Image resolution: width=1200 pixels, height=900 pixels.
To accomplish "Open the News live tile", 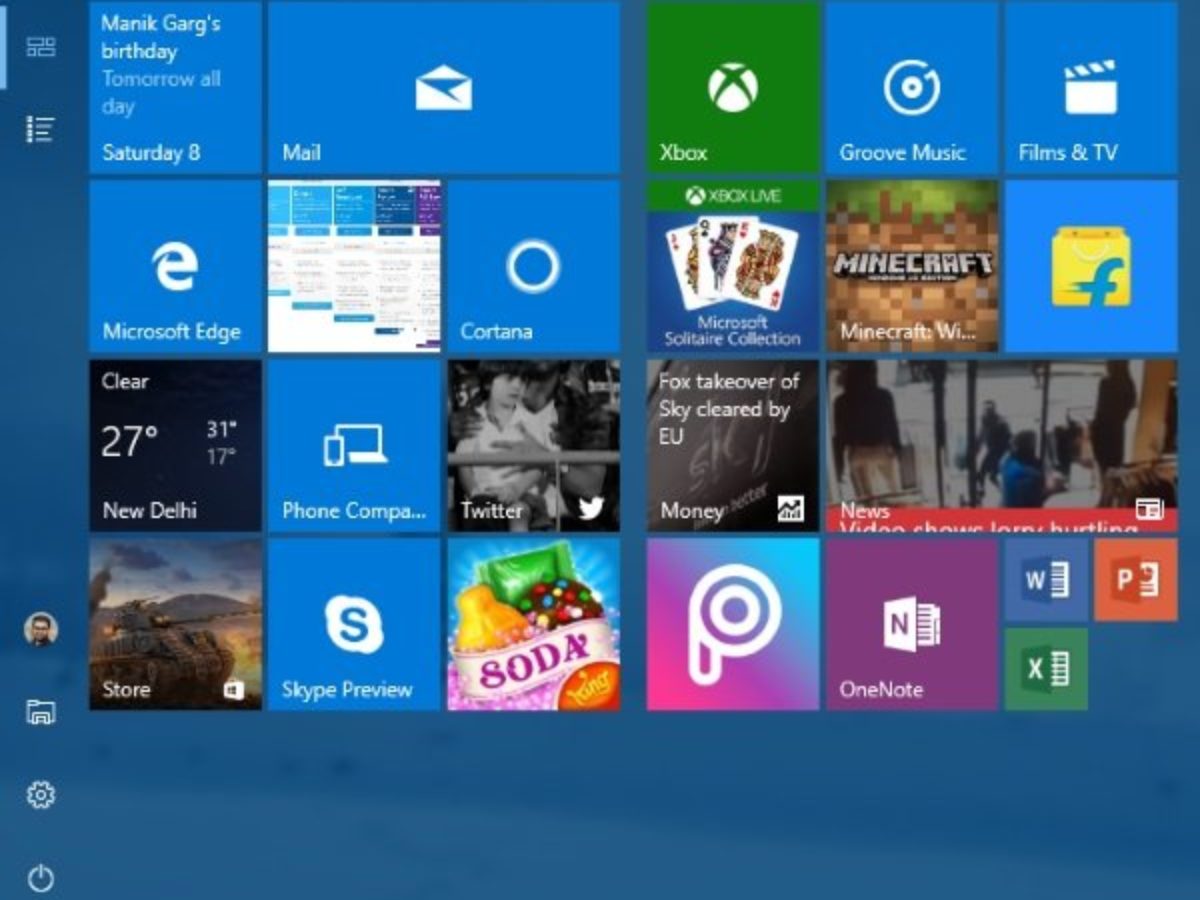I will click(1002, 445).
